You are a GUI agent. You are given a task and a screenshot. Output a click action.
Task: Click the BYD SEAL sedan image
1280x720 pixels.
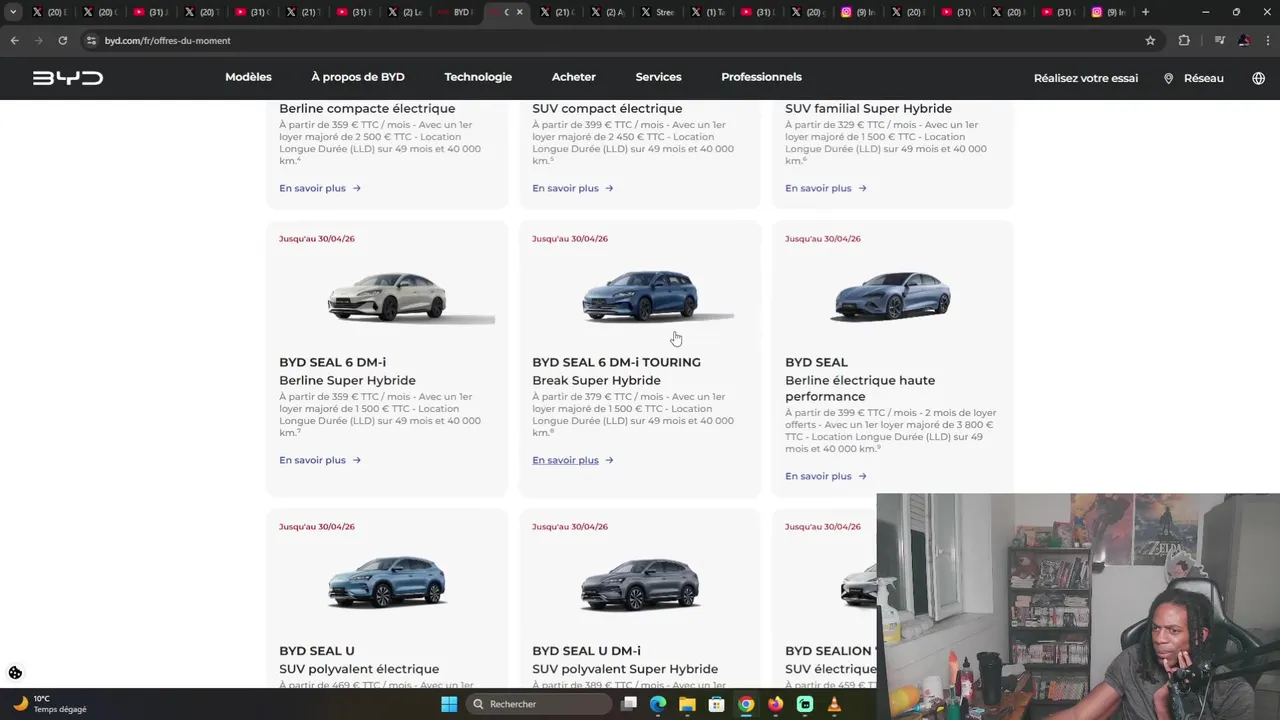893,297
